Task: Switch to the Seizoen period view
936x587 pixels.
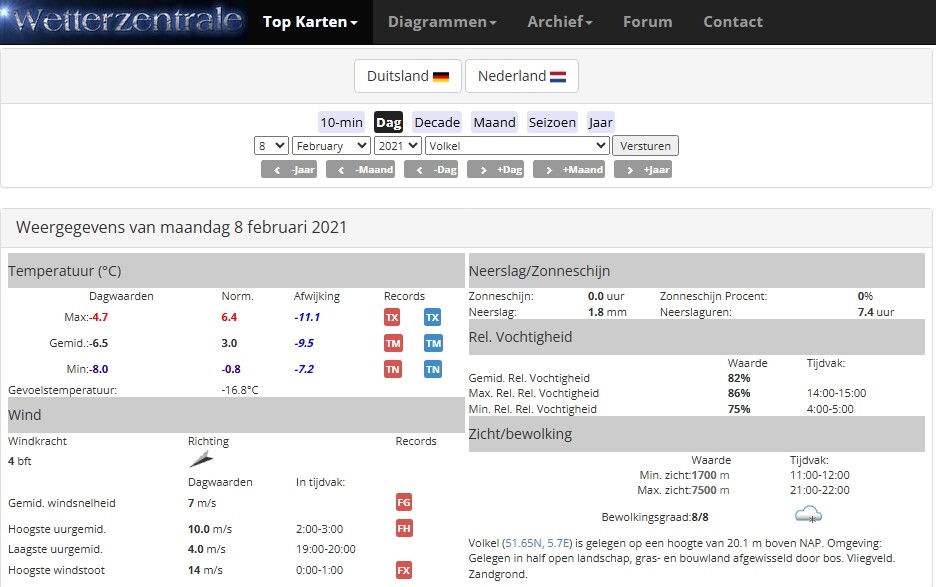Action: (552, 122)
